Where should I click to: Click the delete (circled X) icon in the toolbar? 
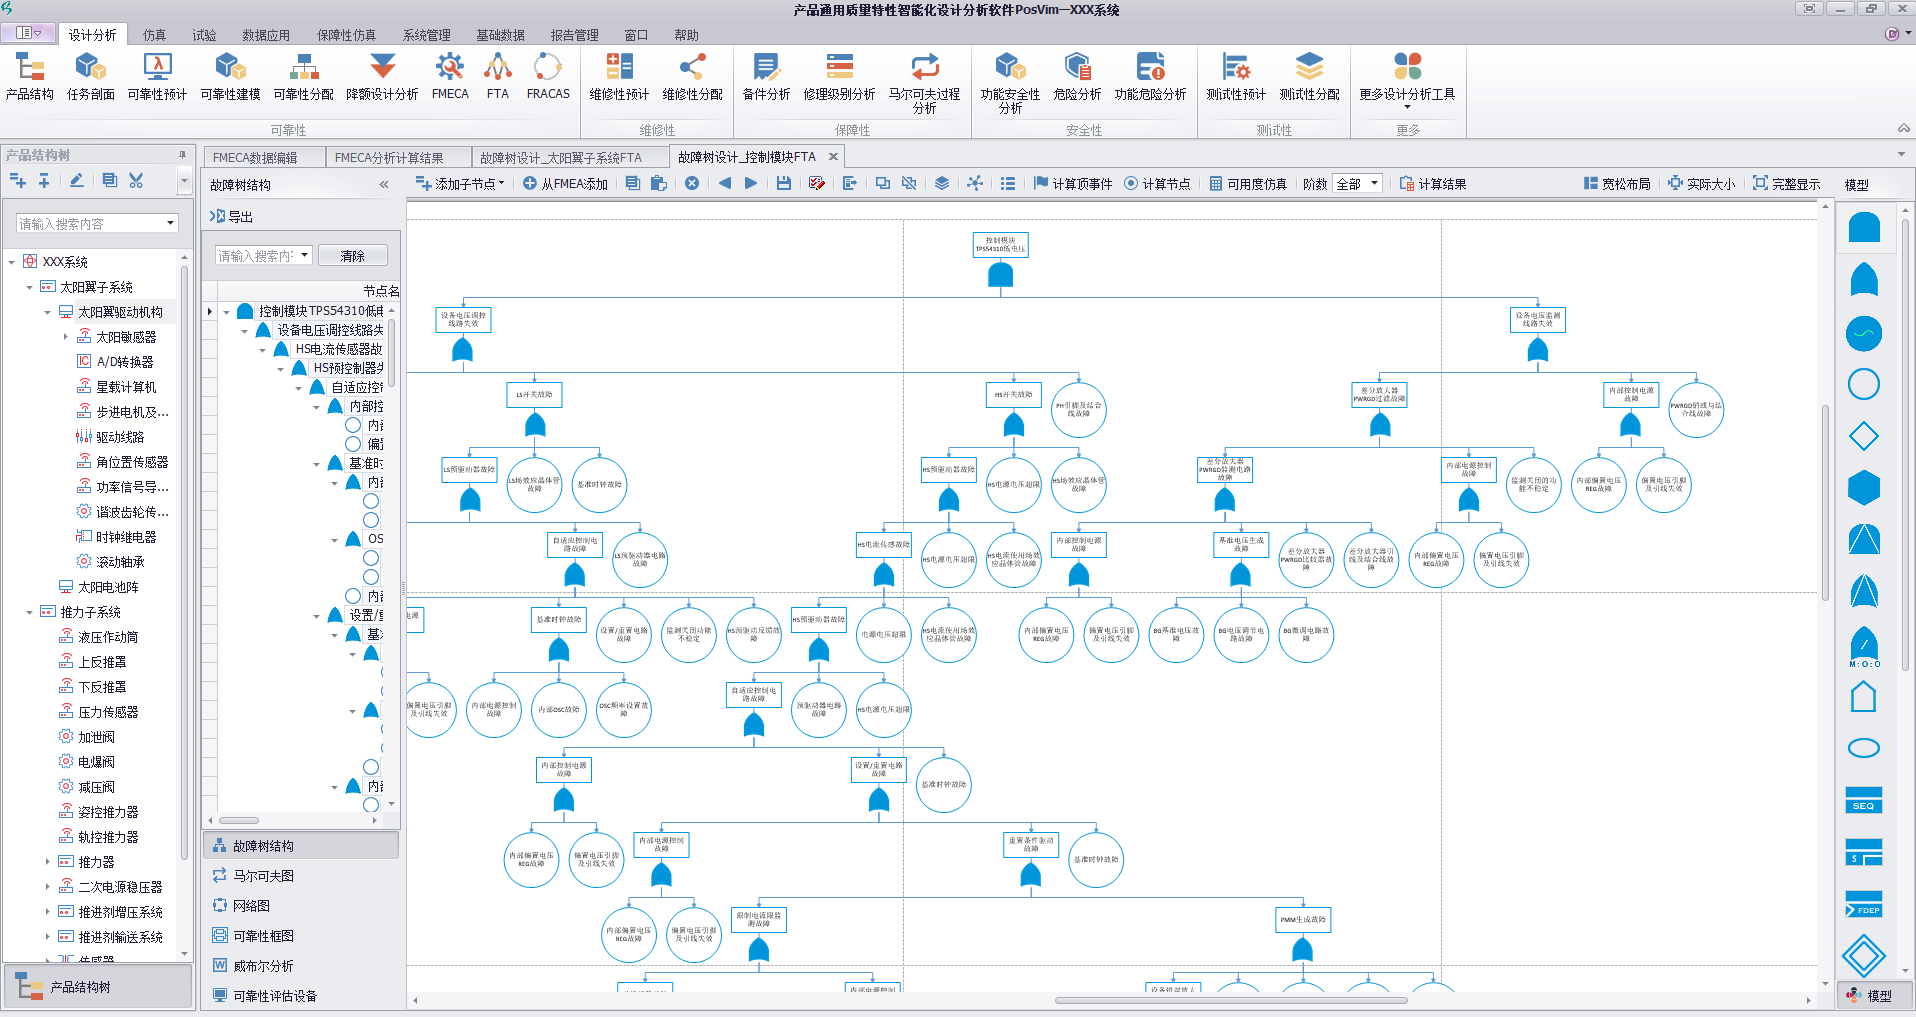(x=692, y=184)
